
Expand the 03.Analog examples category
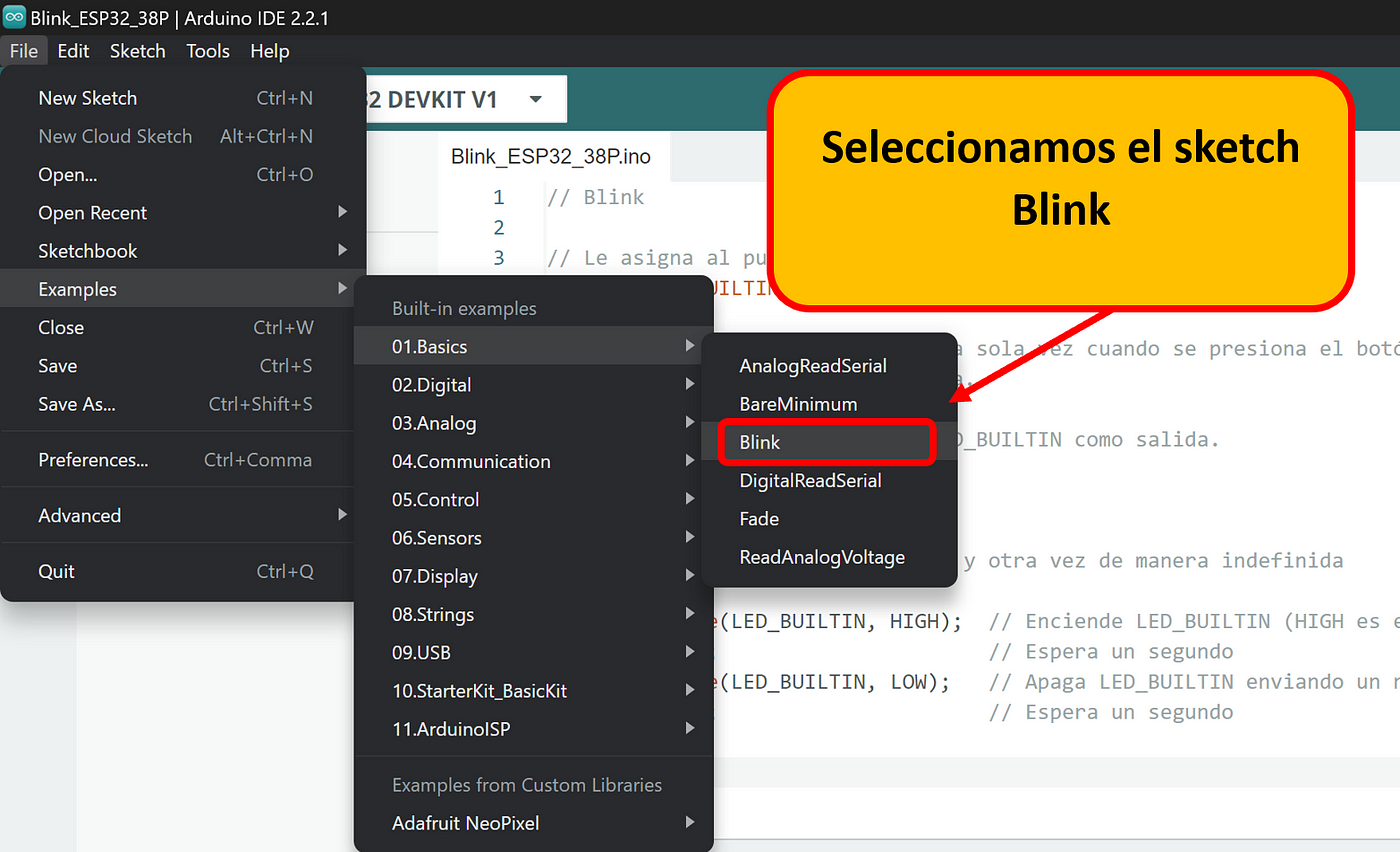[534, 423]
